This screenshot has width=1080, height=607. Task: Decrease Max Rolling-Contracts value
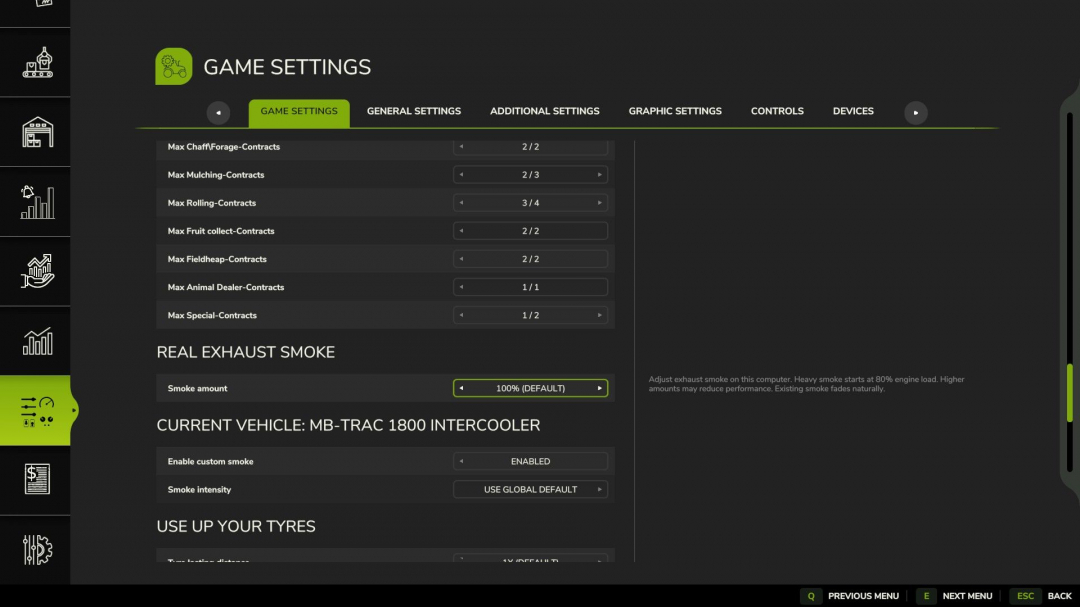[461, 203]
